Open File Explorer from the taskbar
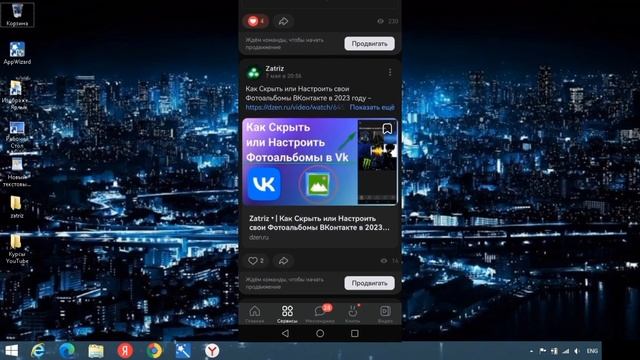 (96, 351)
